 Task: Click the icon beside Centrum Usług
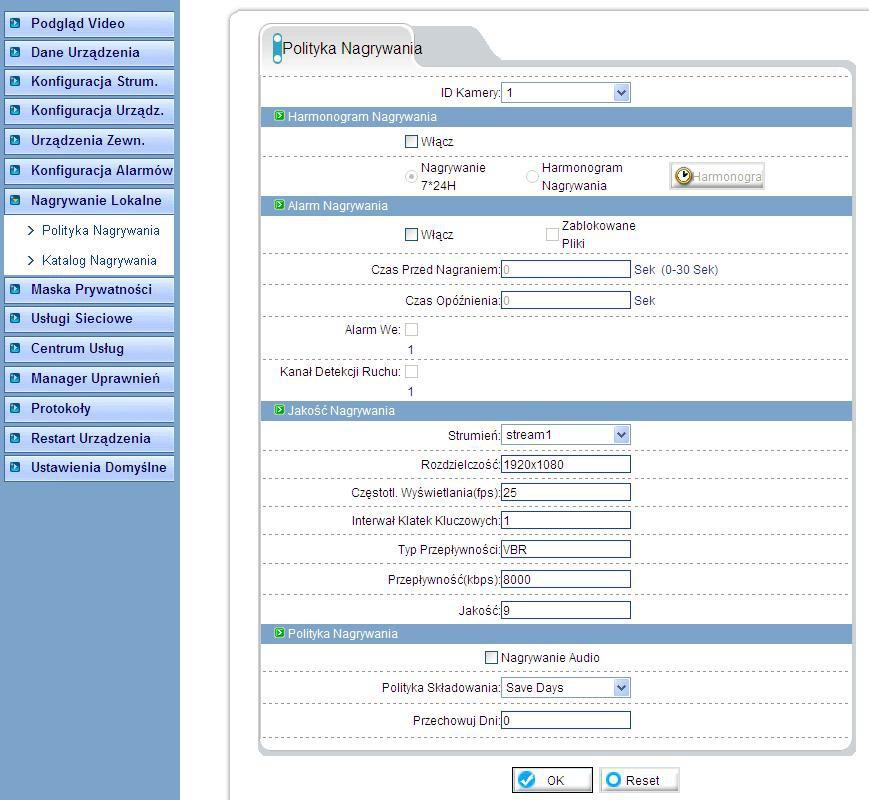point(15,348)
